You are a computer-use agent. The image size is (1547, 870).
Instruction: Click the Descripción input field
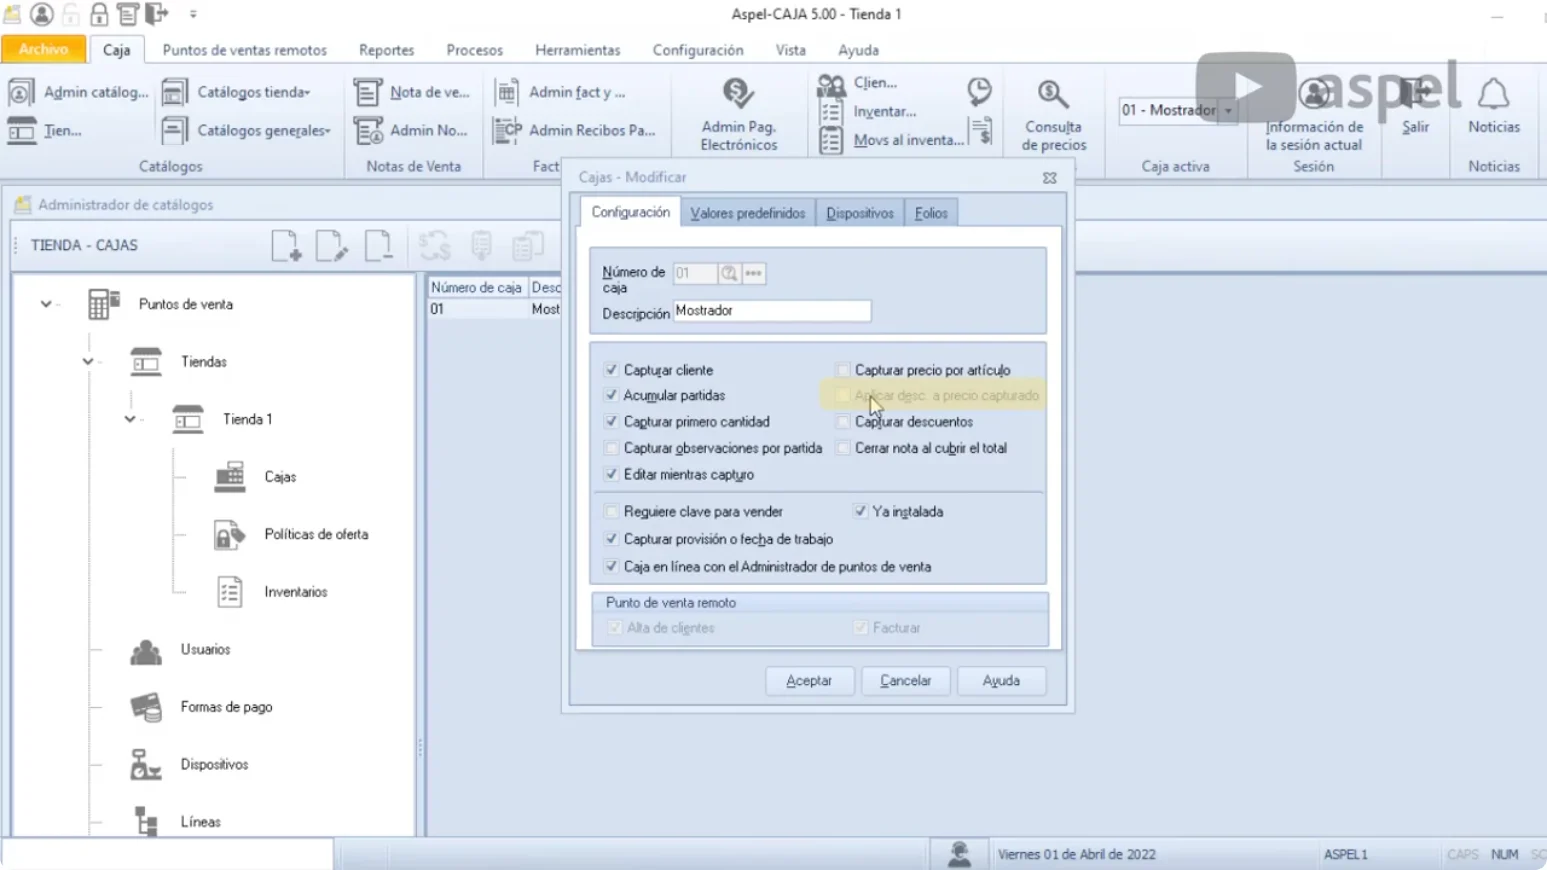pyautogui.click(x=771, y=311)
